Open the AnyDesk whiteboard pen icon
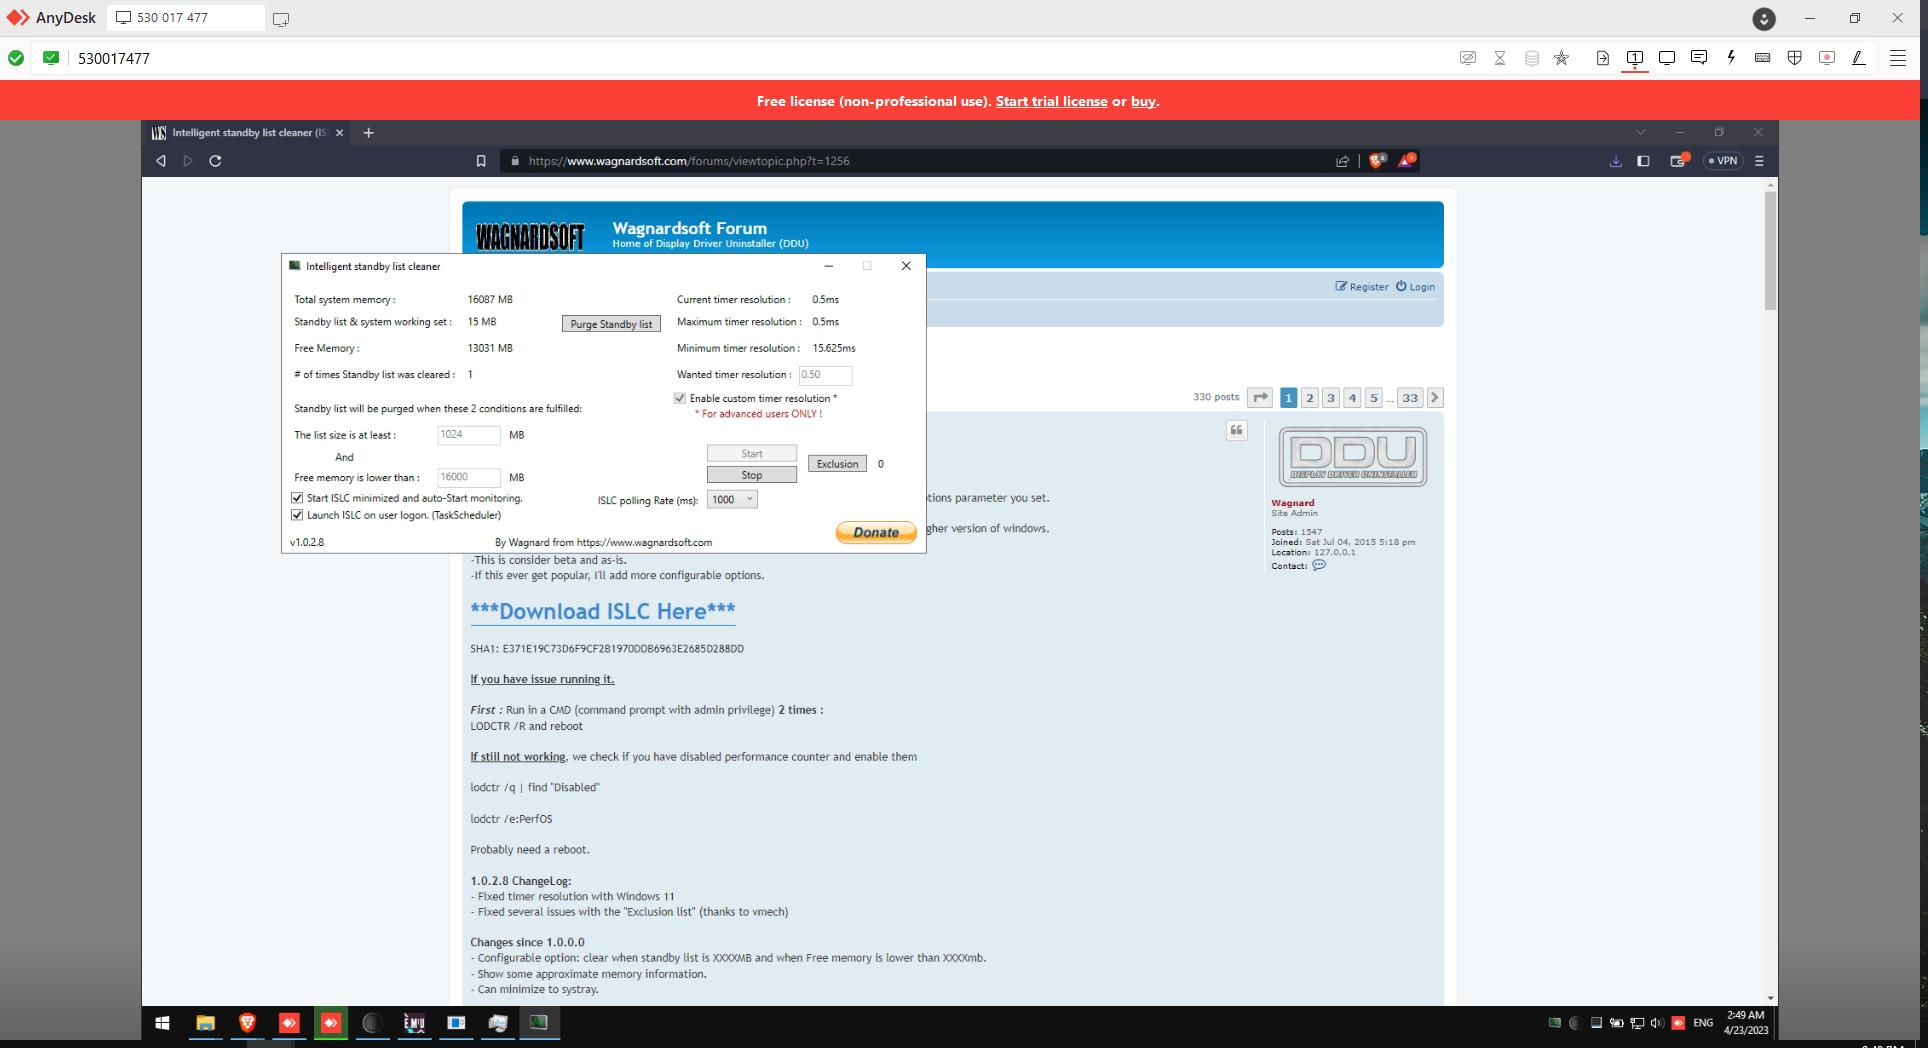This screenshot has height=1048, width=1928. click(1858, 58)
